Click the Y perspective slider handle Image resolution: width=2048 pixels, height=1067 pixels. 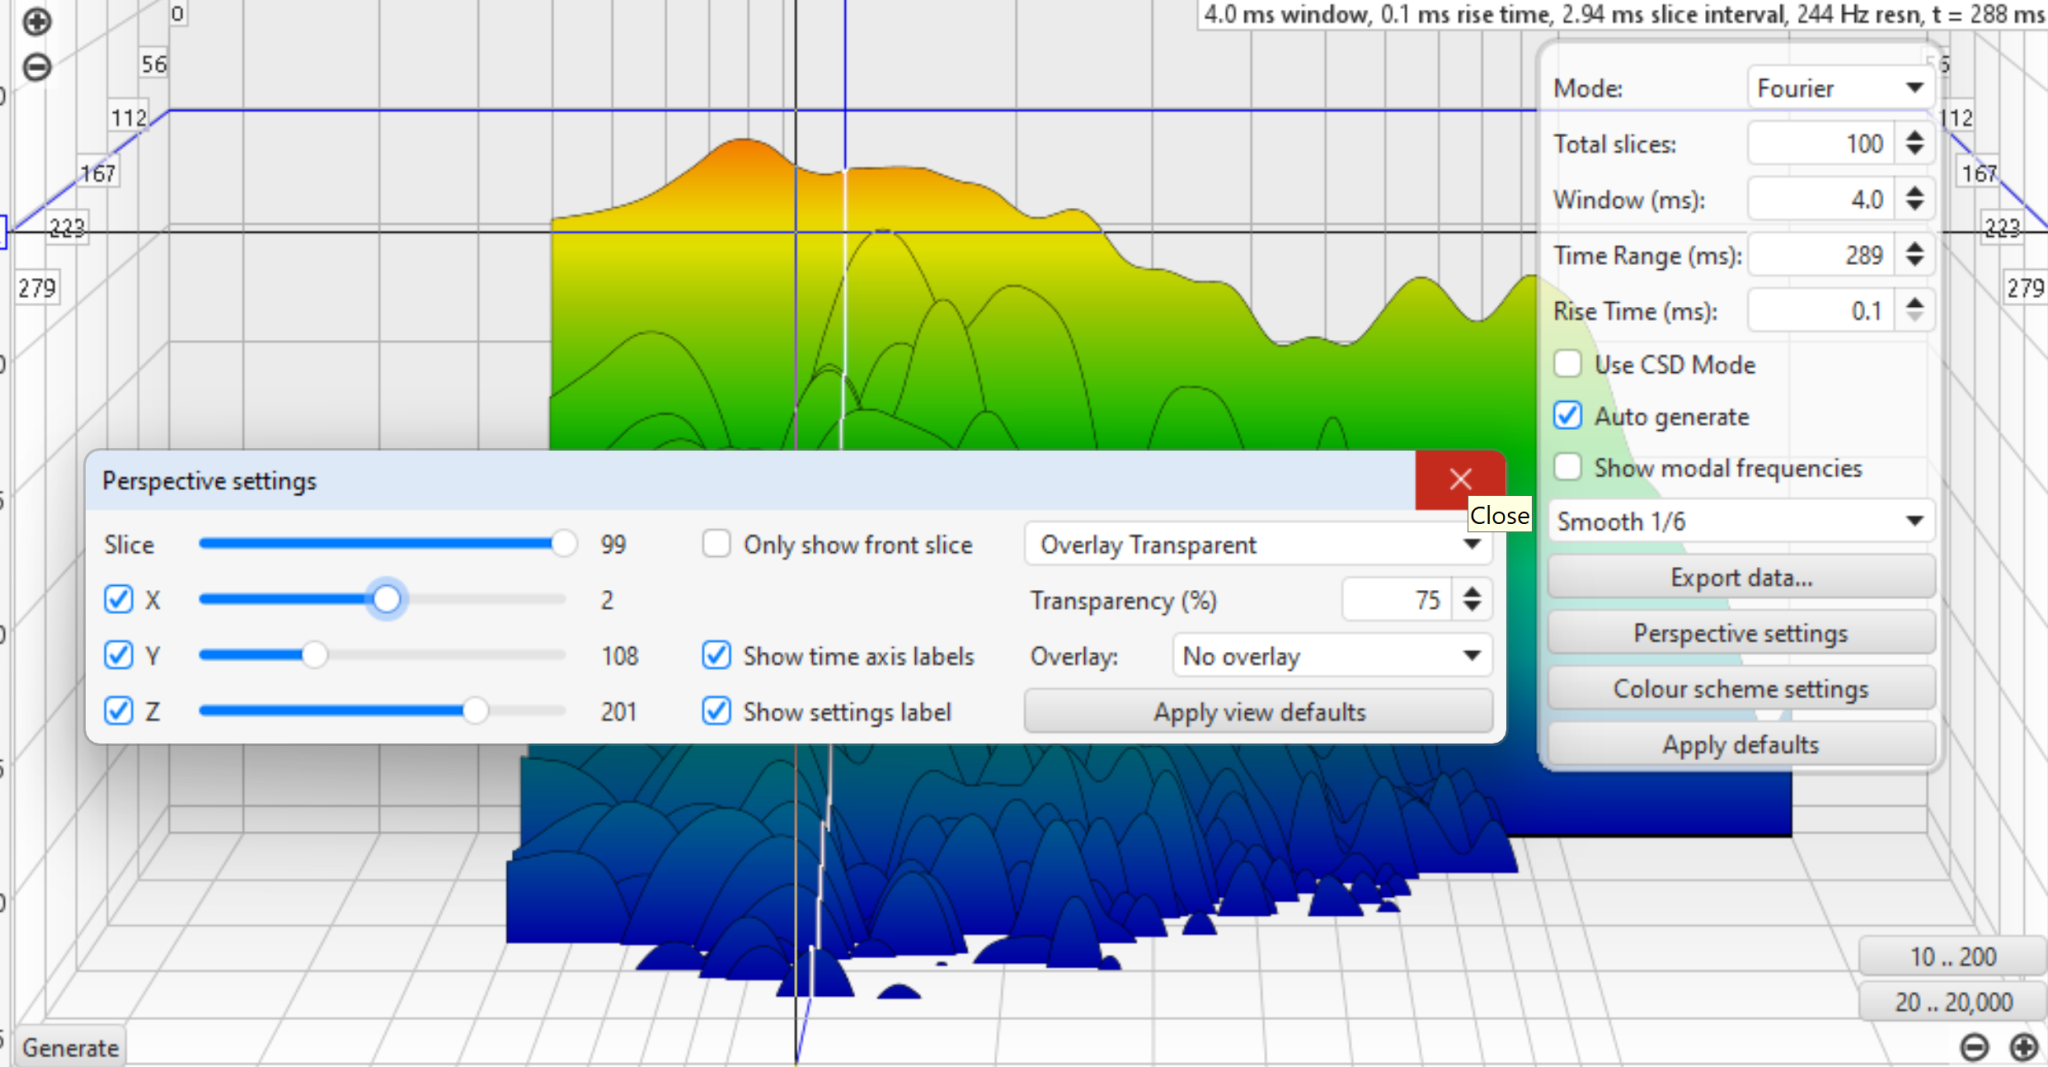[x=314, y=655]
